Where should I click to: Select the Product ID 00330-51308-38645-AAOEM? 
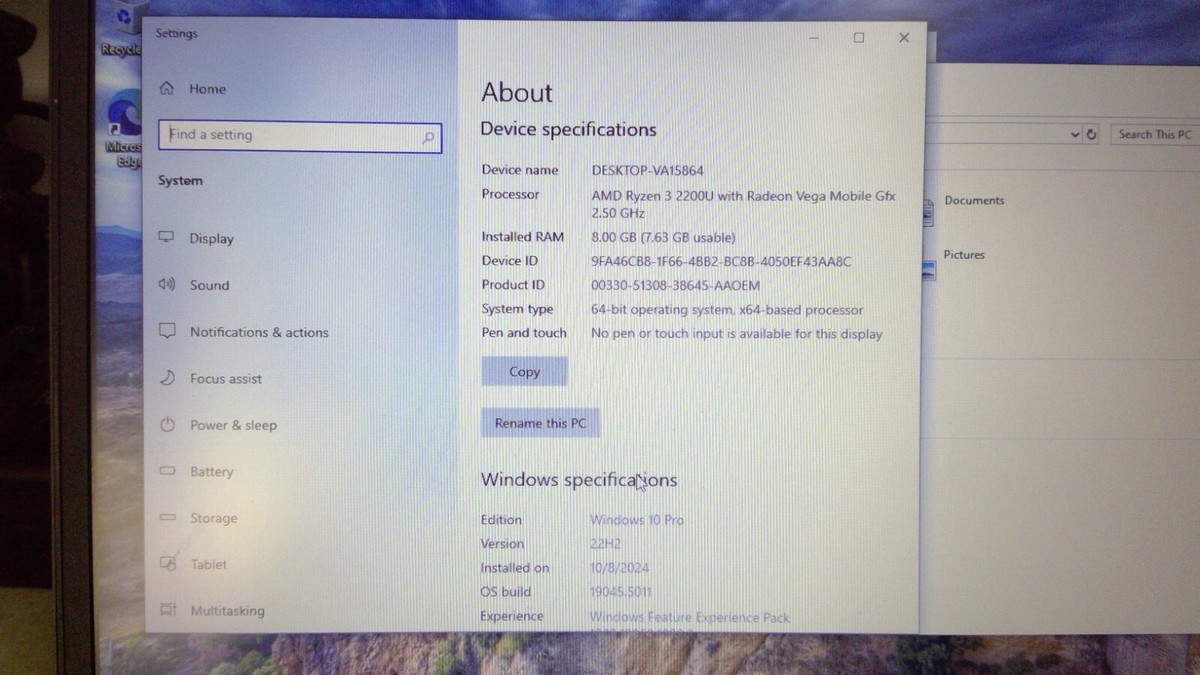point(675,285)
